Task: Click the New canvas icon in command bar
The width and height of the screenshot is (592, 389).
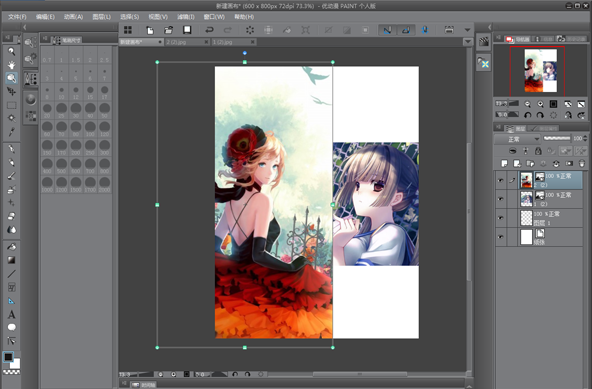Action: [x=150, y=30]
